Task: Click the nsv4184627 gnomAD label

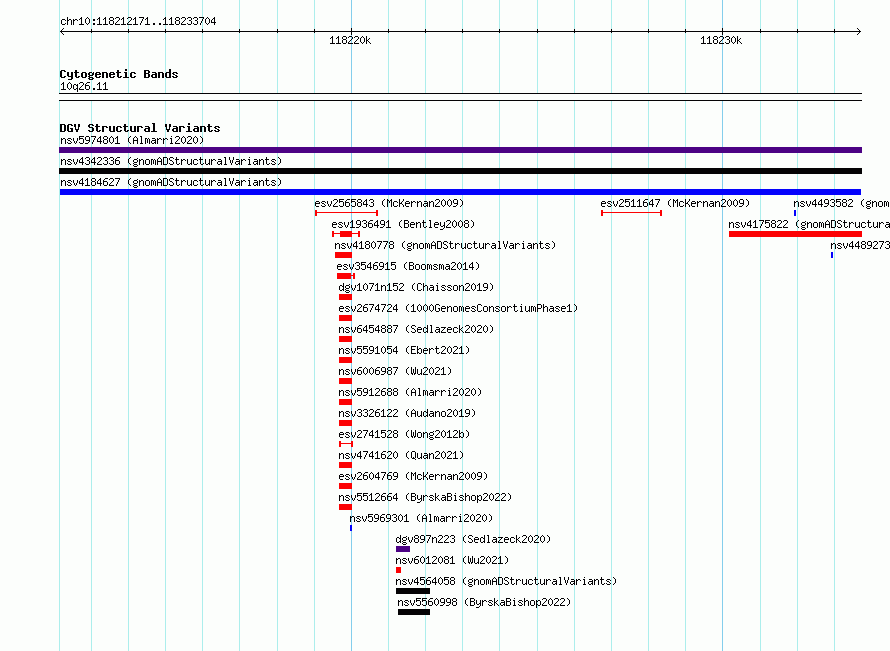Action: pyautogui.click(x=171, y=182)
